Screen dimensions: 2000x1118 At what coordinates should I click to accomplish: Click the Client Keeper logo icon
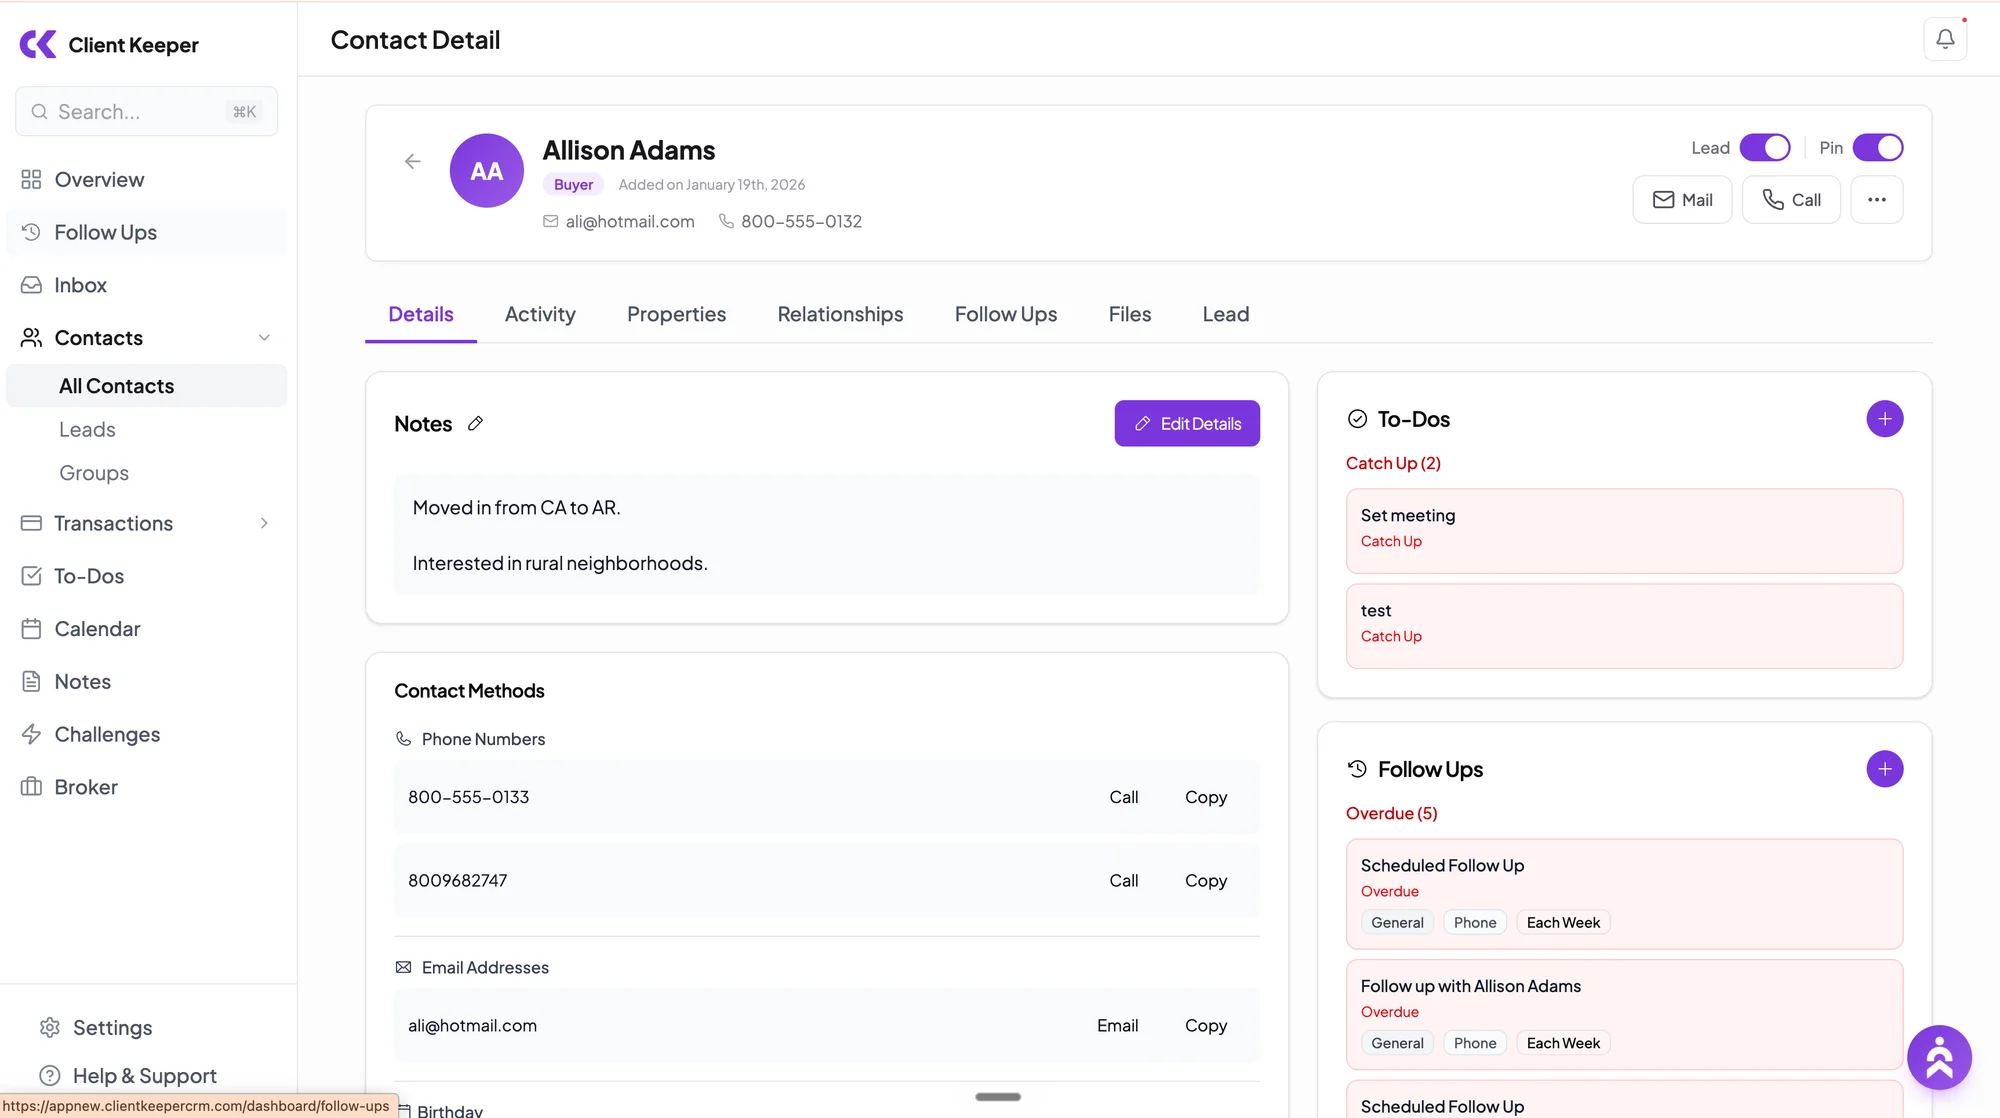coord(38,44)
